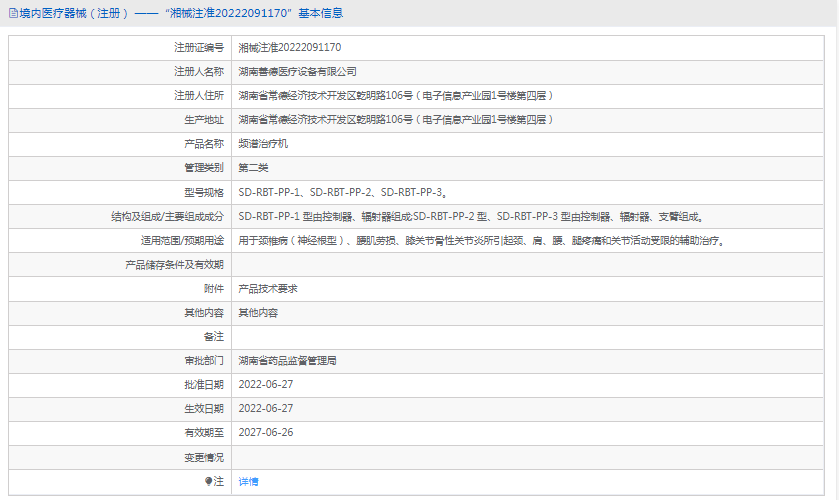The image size is (839, 500).
Task: Click the 批准日期 label
Action: 204,385
